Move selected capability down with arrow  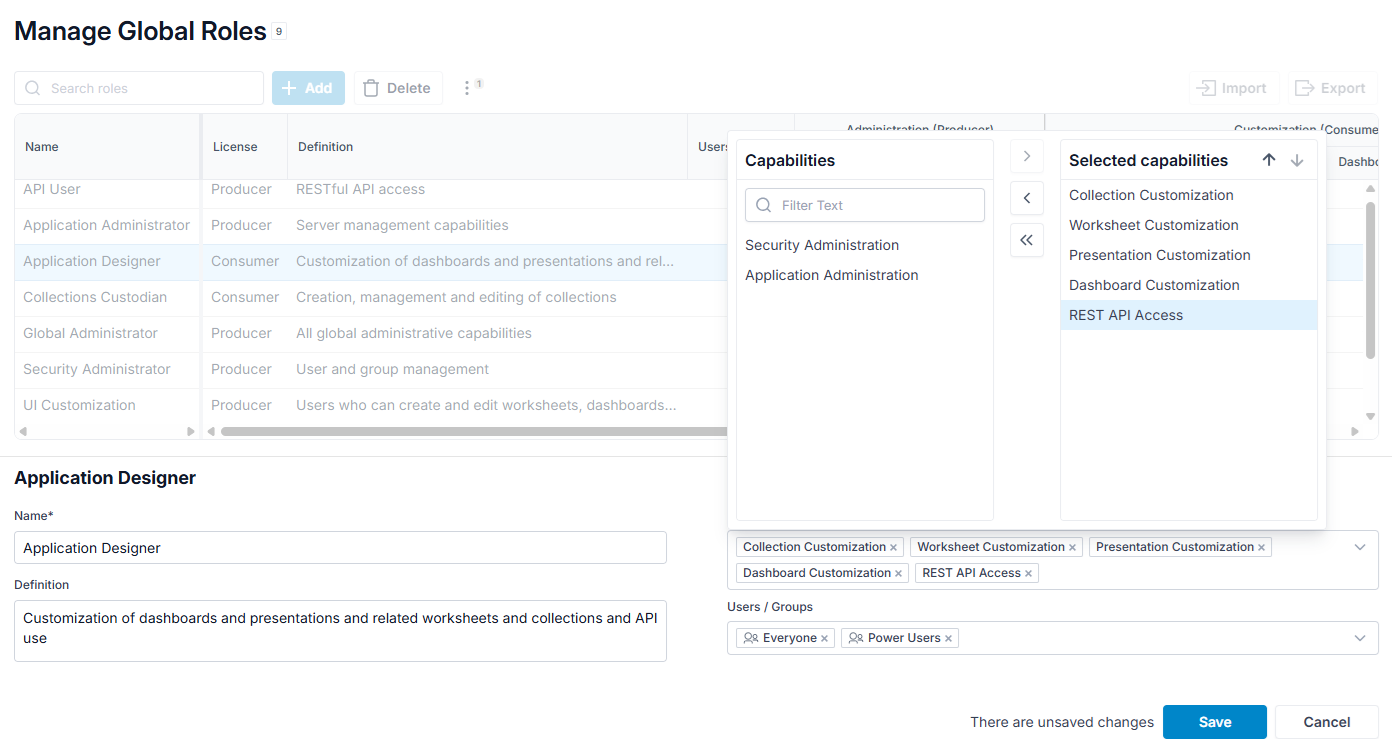click(x=1297, y=160)
